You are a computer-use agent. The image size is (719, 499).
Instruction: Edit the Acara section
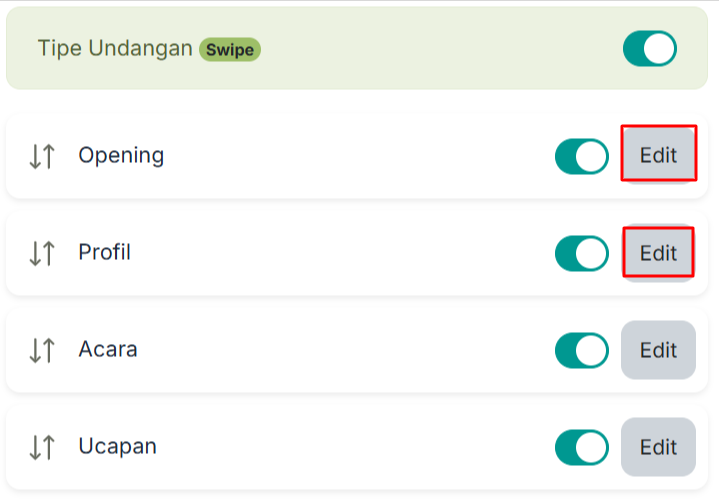[x=658, y=350]
